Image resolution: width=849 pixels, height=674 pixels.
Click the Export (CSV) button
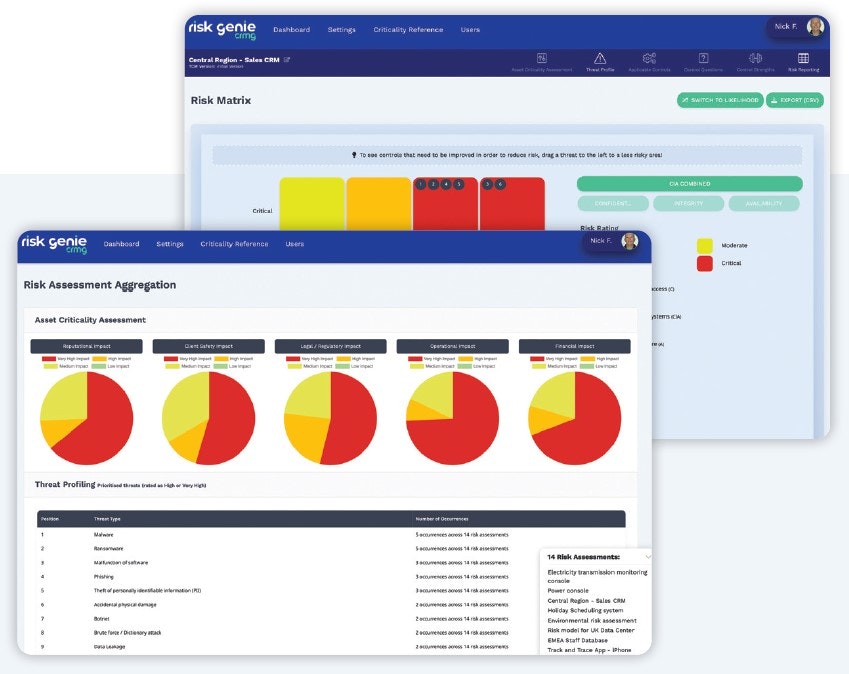click(795, 100)
